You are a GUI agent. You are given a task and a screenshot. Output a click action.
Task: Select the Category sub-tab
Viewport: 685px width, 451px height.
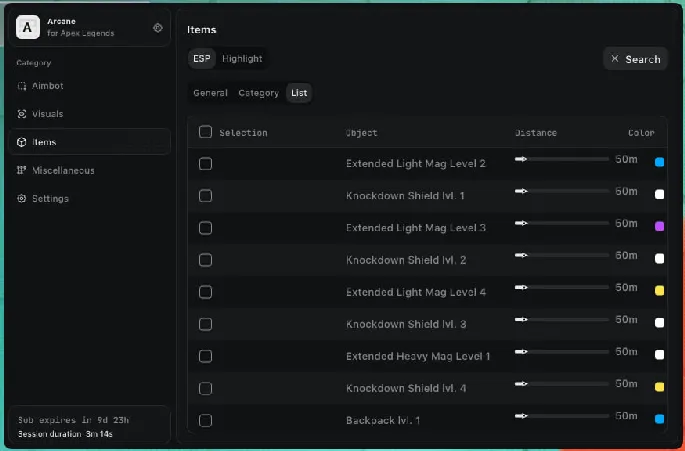click(x=258, y=93)
